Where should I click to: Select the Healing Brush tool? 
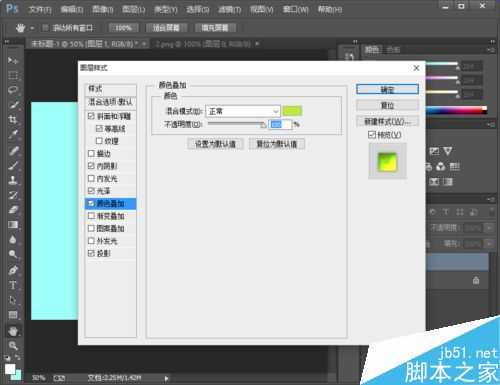(x=13, y=150)
